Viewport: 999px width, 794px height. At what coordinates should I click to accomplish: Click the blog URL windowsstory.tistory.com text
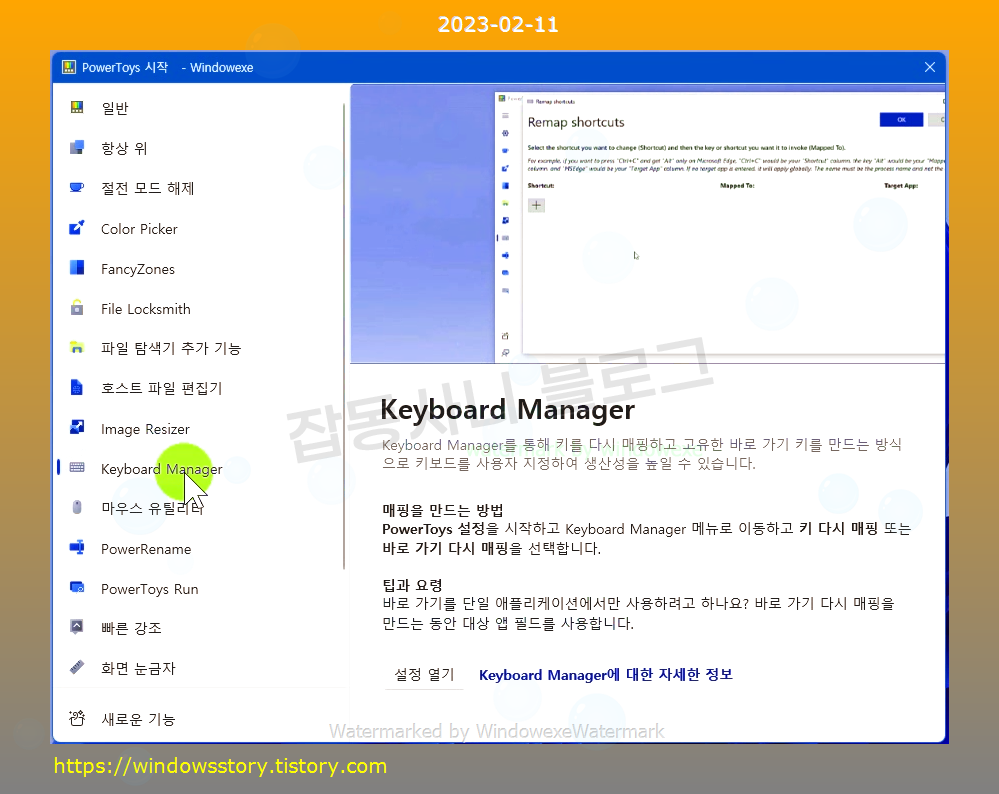pos(220,766)
